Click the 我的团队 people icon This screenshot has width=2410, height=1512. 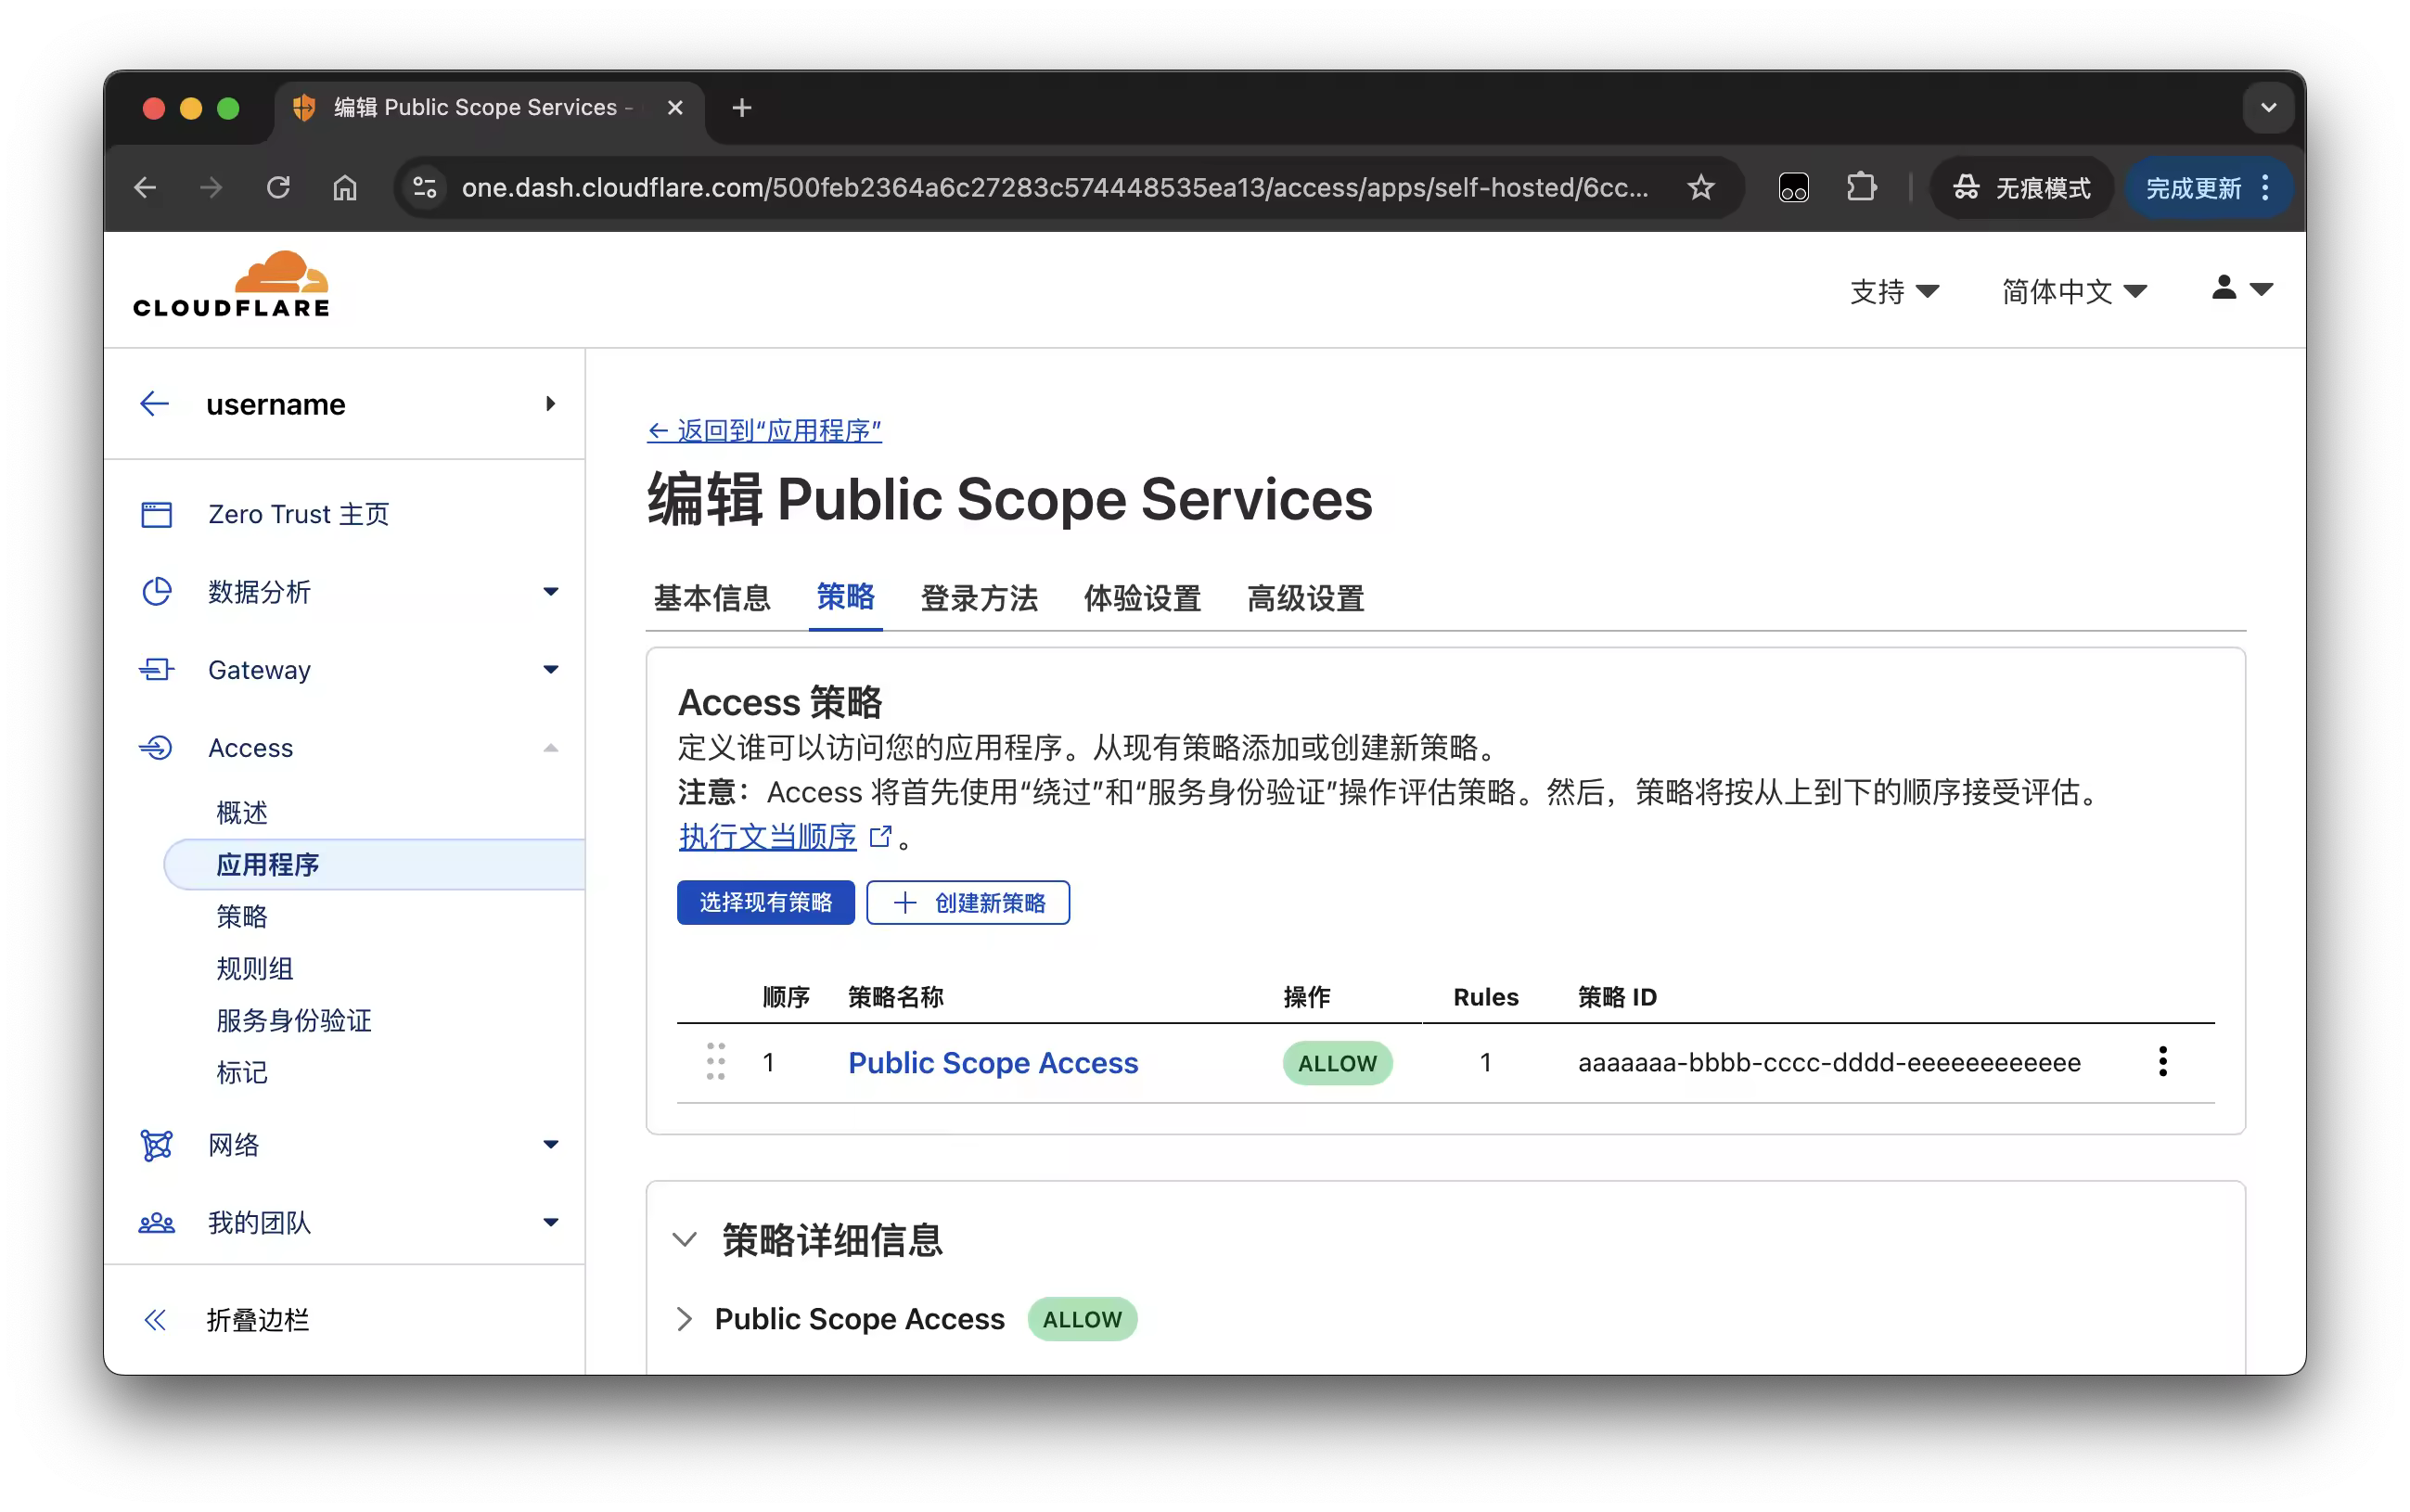(157, 1223)
